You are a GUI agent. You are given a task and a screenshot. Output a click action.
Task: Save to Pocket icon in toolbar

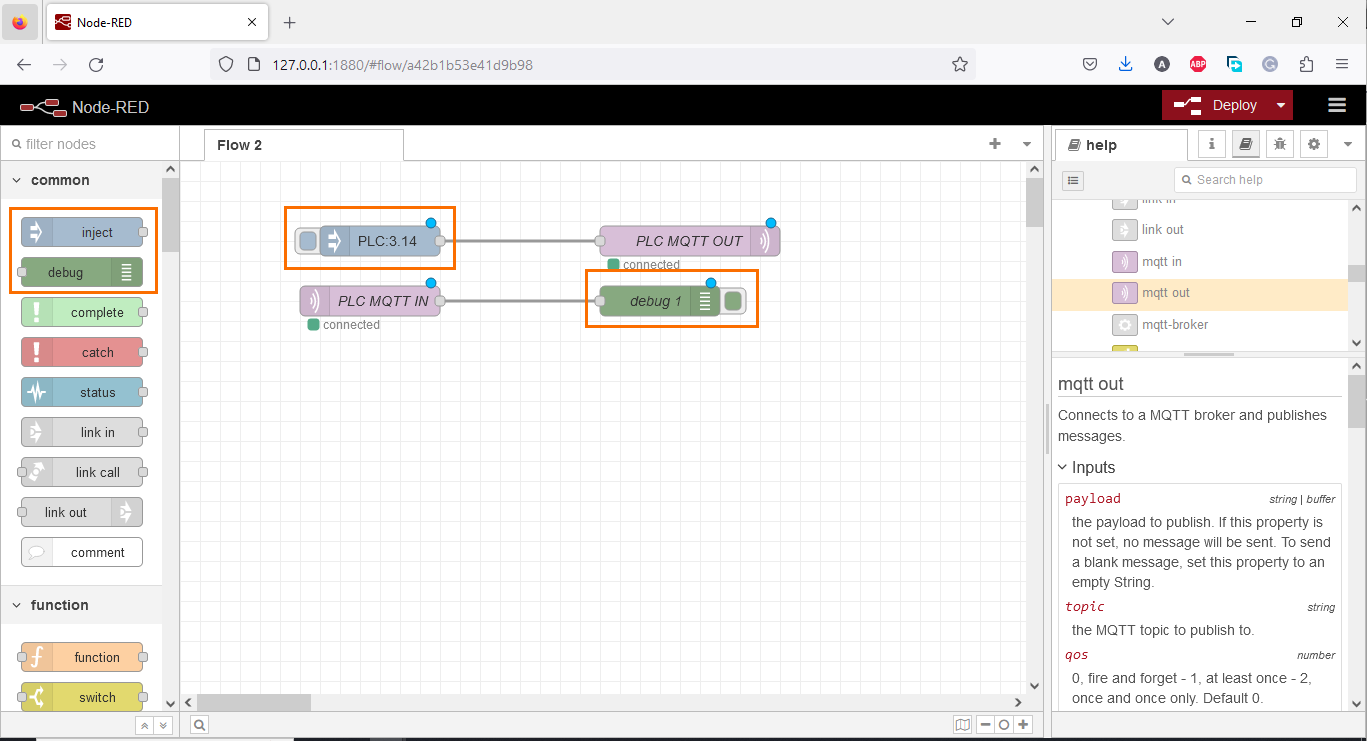[x=1090, y=64]
